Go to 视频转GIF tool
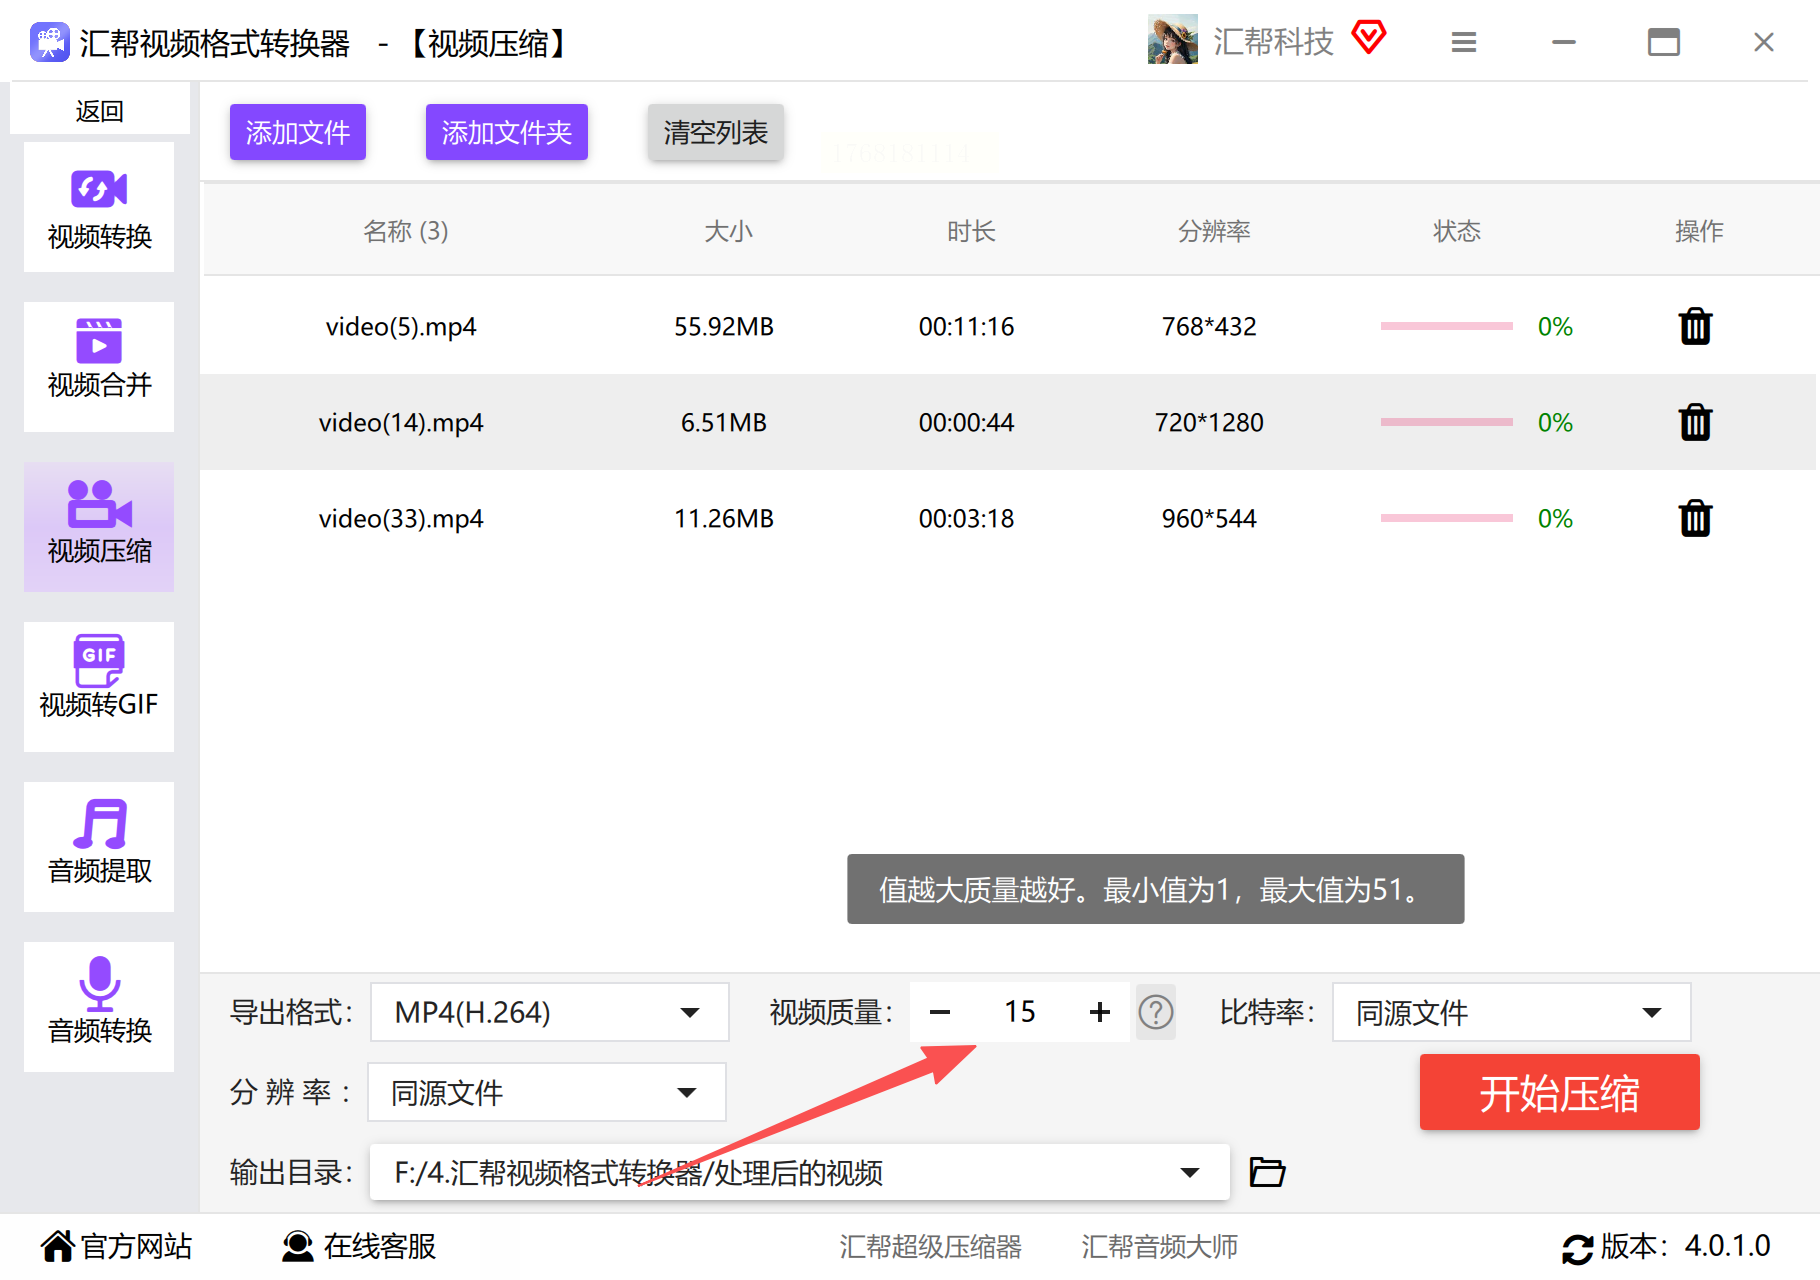This screenshot has height=1280, width=1820. [x=99, y=687]
